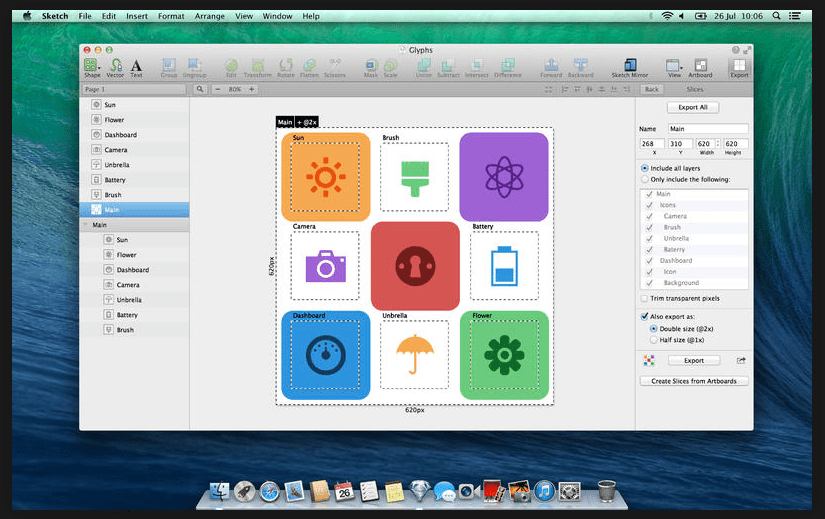This screenshot has height=519, width=825.
Task: Collapse the Main group in layer list
Action: point(85,225)
